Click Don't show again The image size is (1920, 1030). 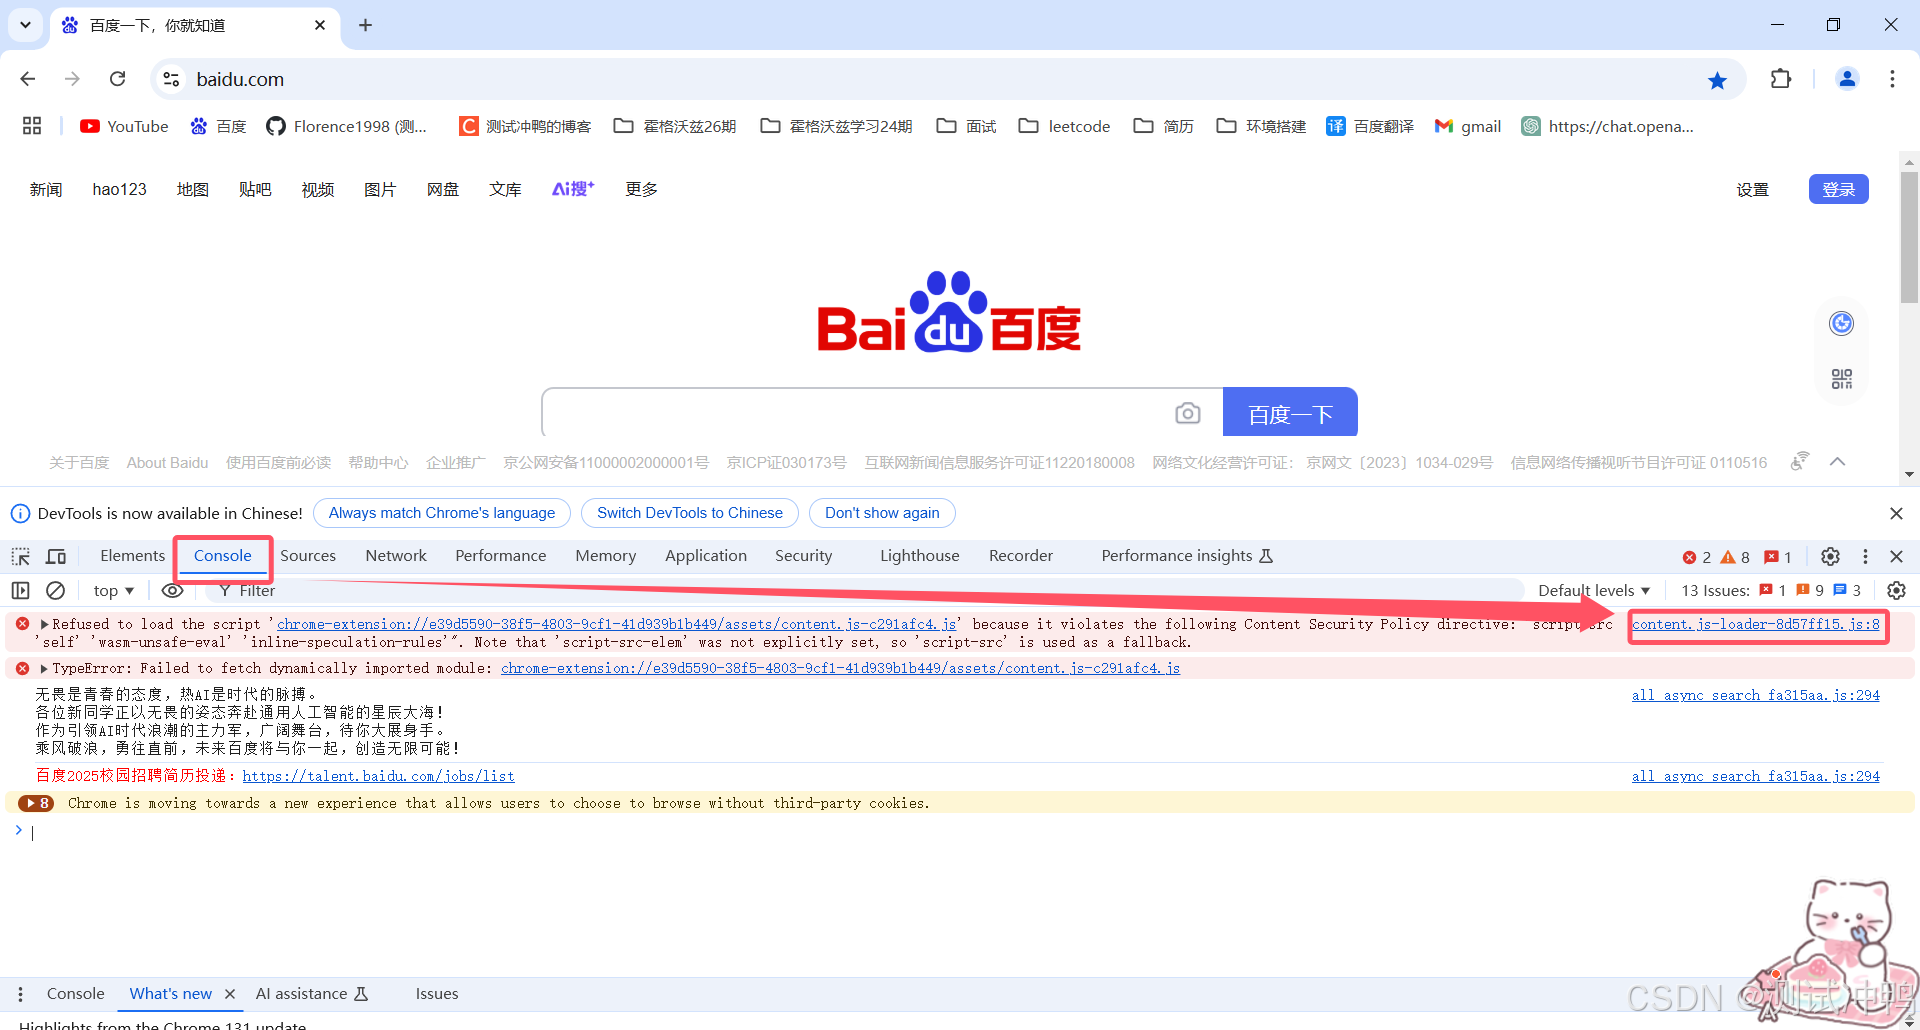pyautogui.click(x=882, y=513)
